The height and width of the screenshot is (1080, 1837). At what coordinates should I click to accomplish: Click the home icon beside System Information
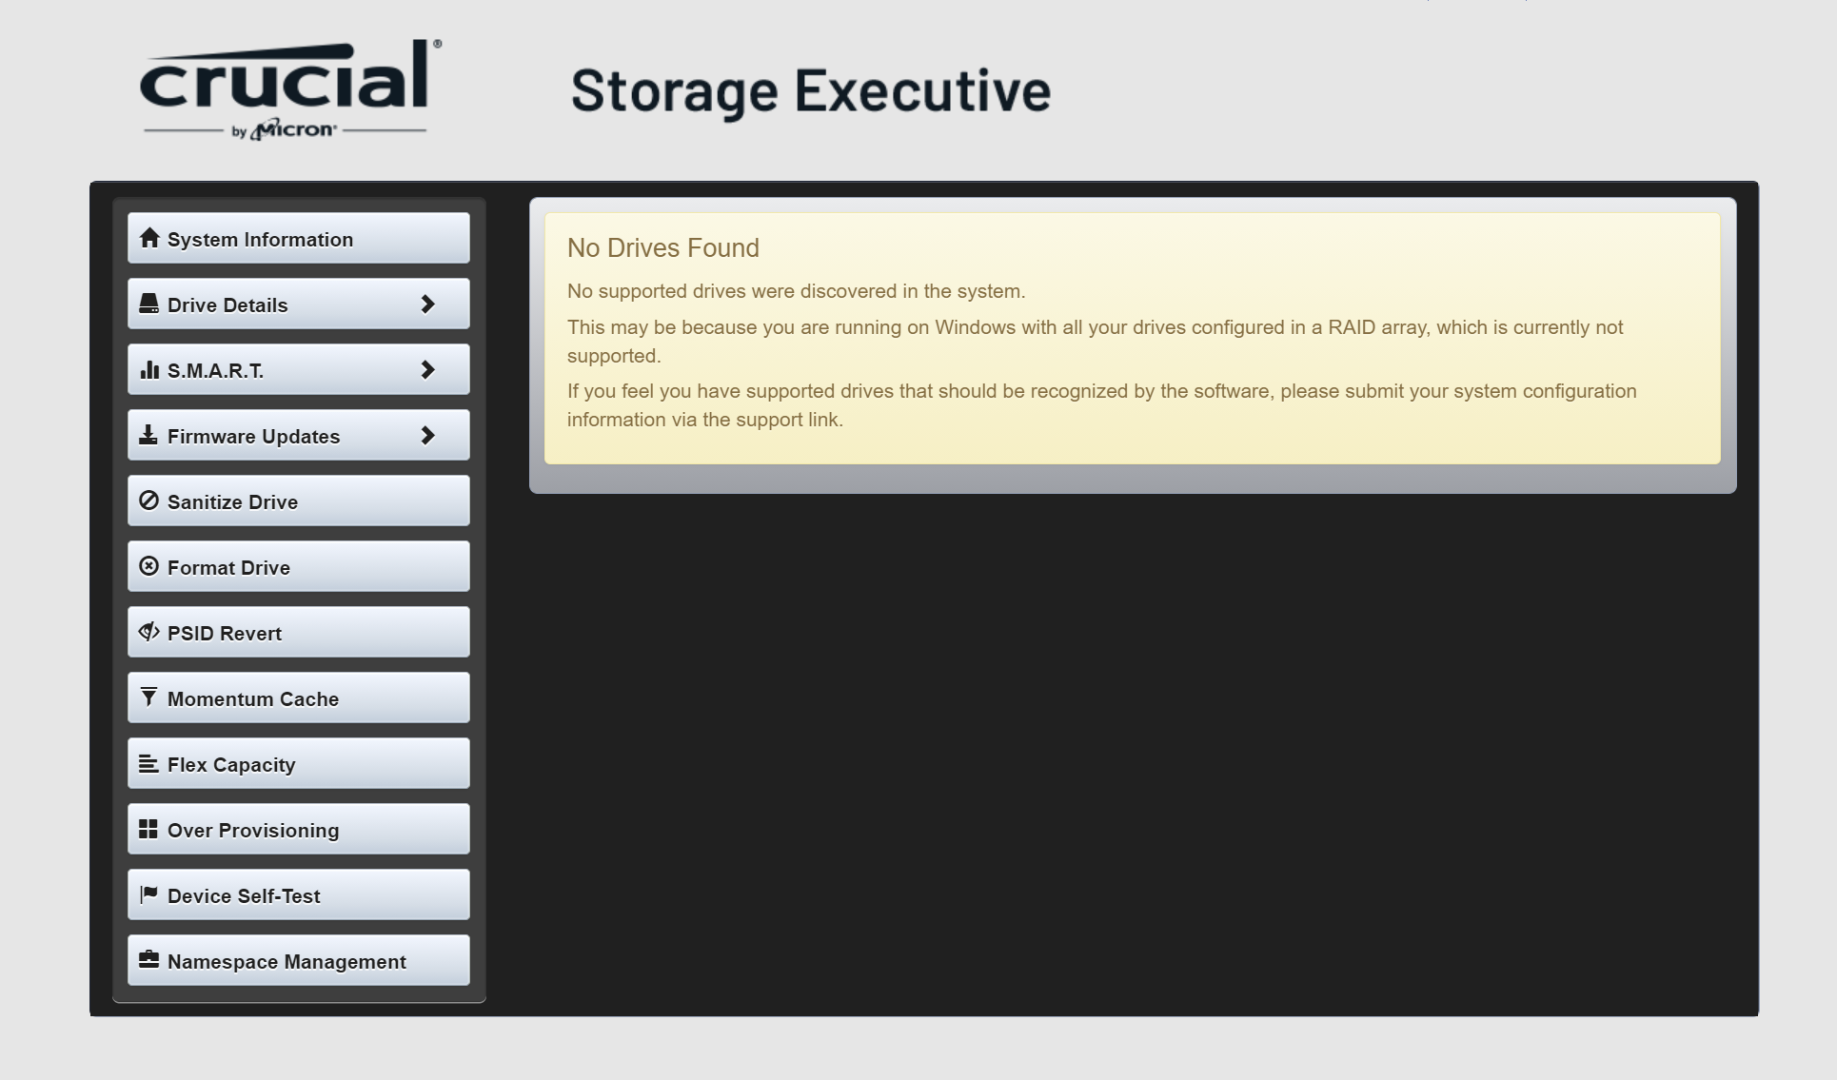click(149, 238)
